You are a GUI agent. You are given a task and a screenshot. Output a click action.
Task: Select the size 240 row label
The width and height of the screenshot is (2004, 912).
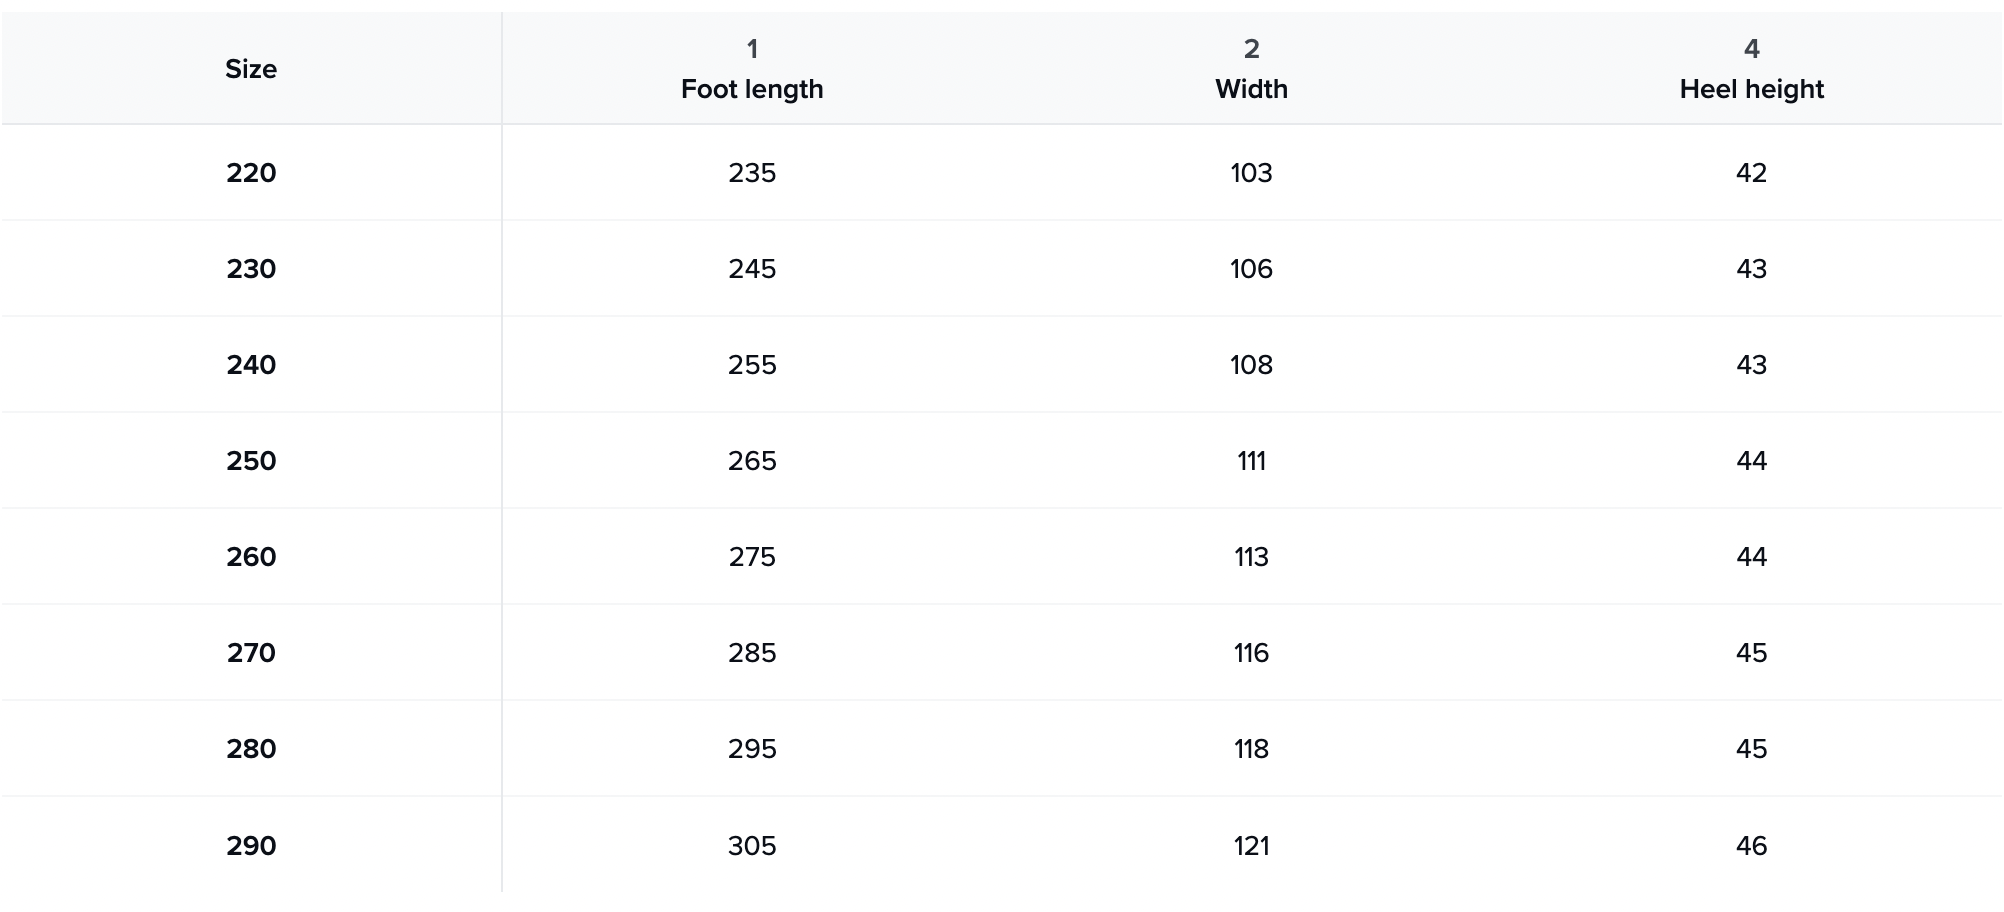[x=251, y=365]
